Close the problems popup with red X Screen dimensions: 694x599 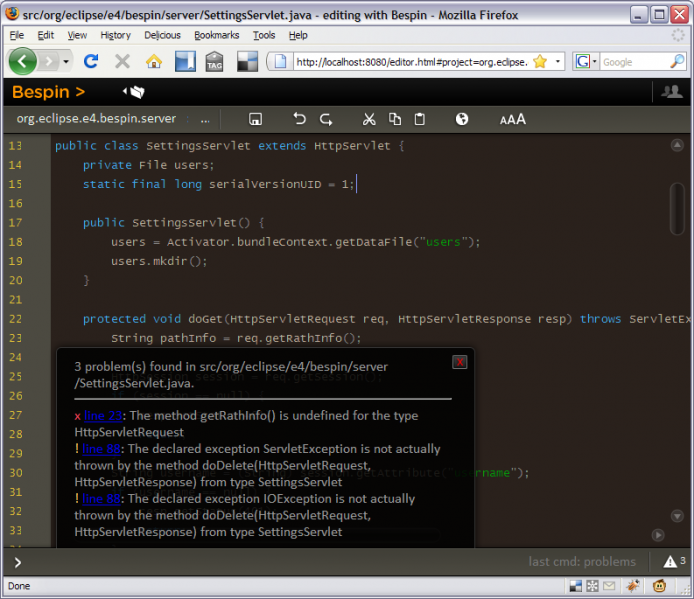(460, 362)
